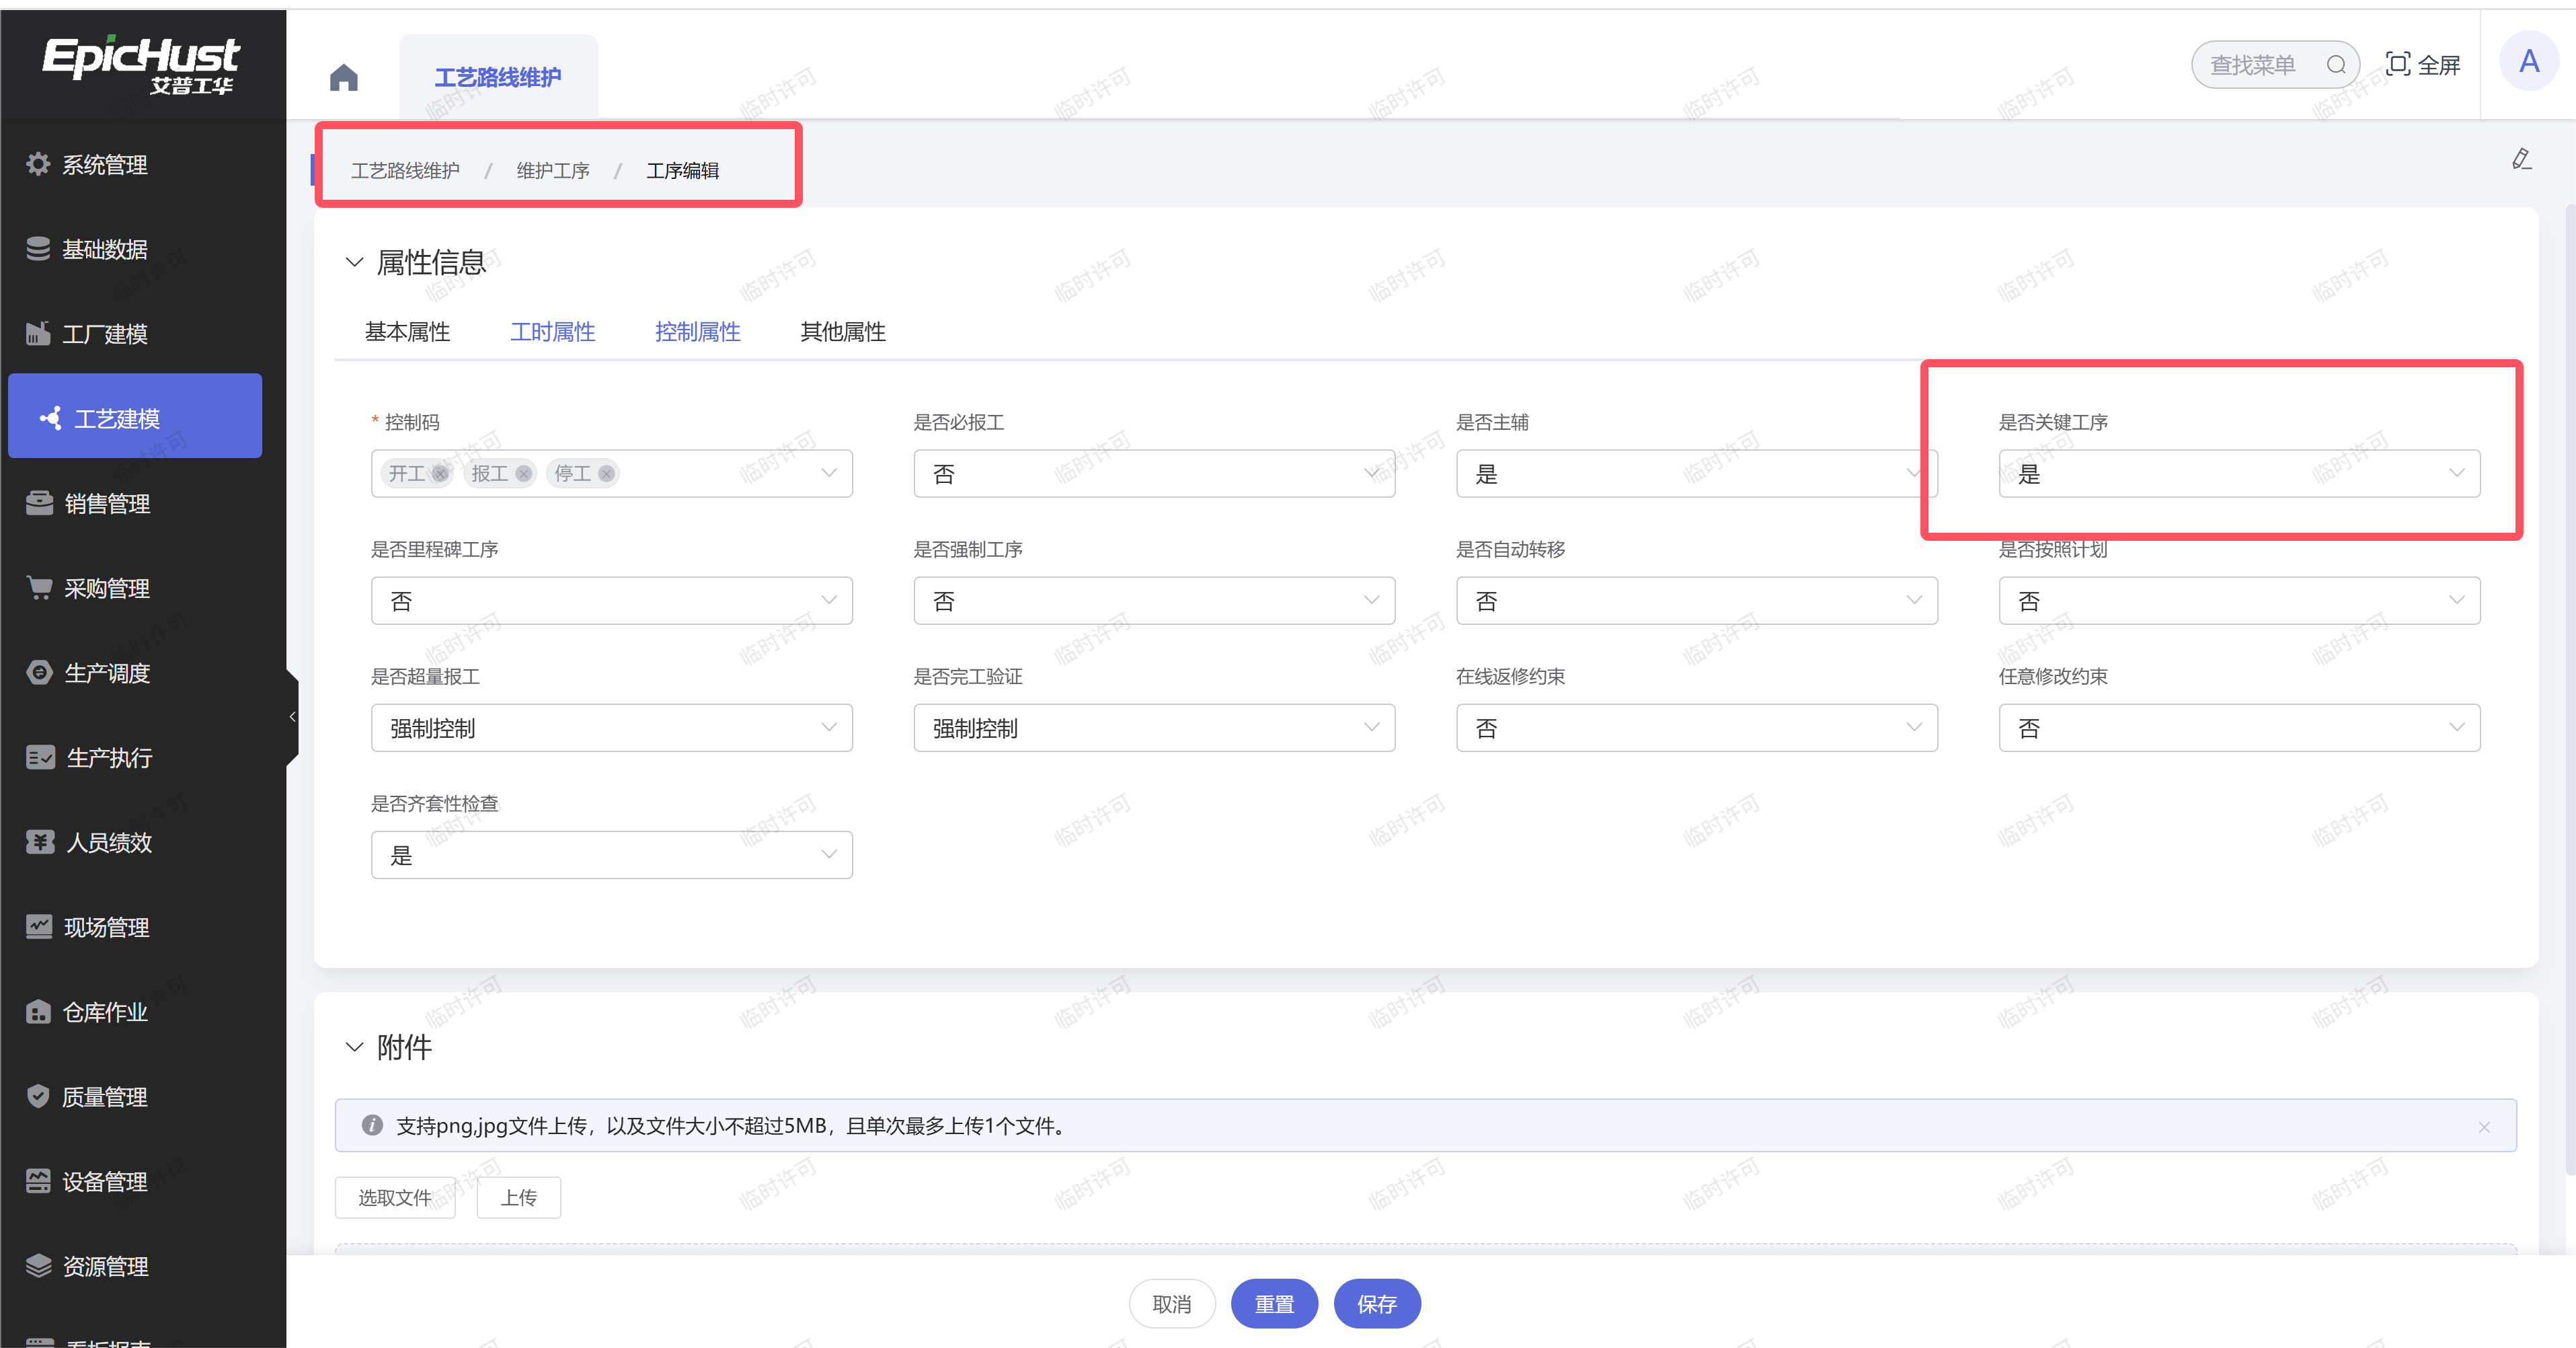Click the fullscreen 全屏 icon
This screenshot has height=1348, width=2576.
coord(2397,64)
